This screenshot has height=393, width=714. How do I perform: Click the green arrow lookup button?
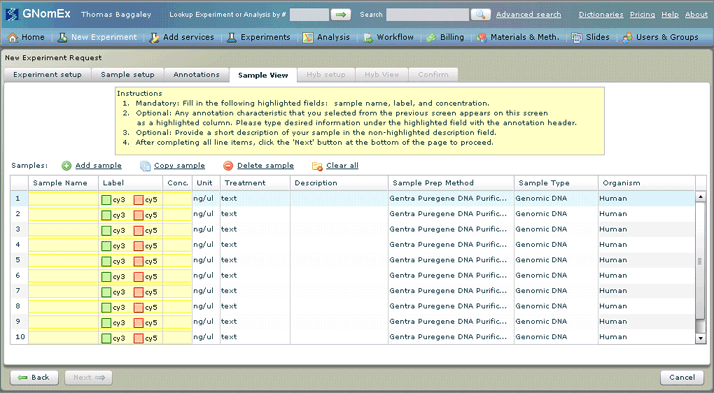341,15
